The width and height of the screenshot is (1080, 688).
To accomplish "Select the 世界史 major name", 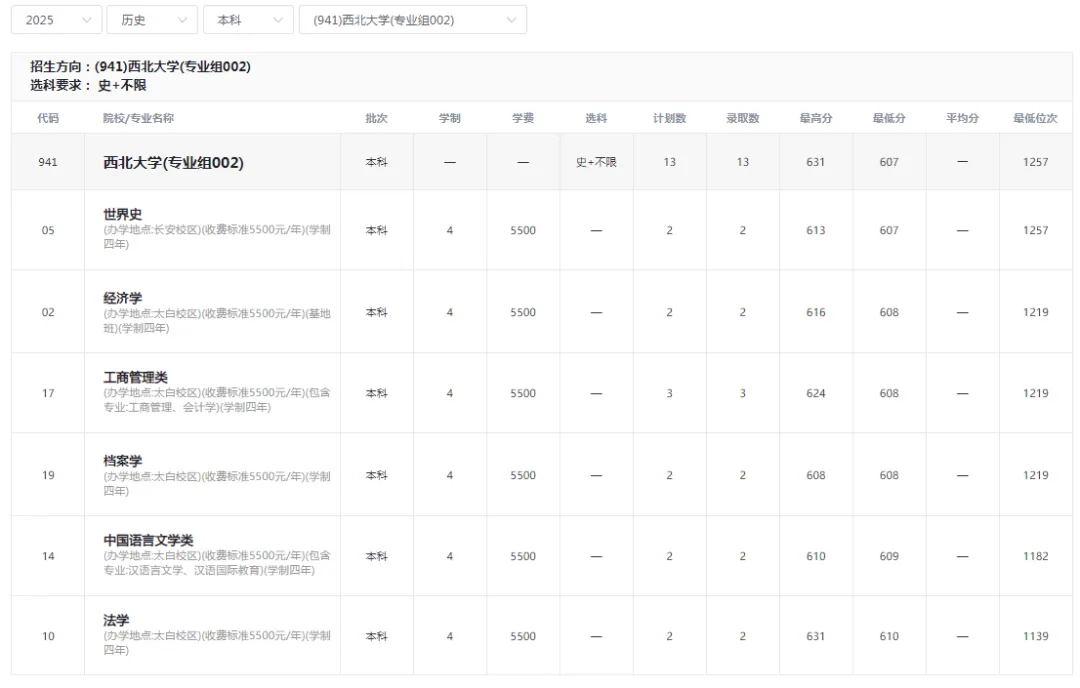I will pos(123,214).
